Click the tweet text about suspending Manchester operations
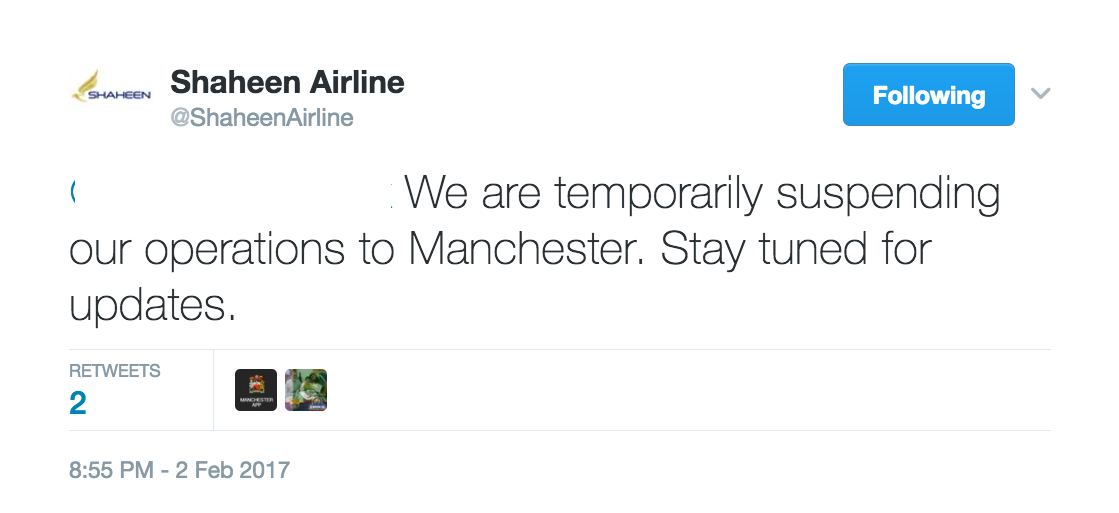Viewport: 1119px width, 513px height. tap(535, 249)
